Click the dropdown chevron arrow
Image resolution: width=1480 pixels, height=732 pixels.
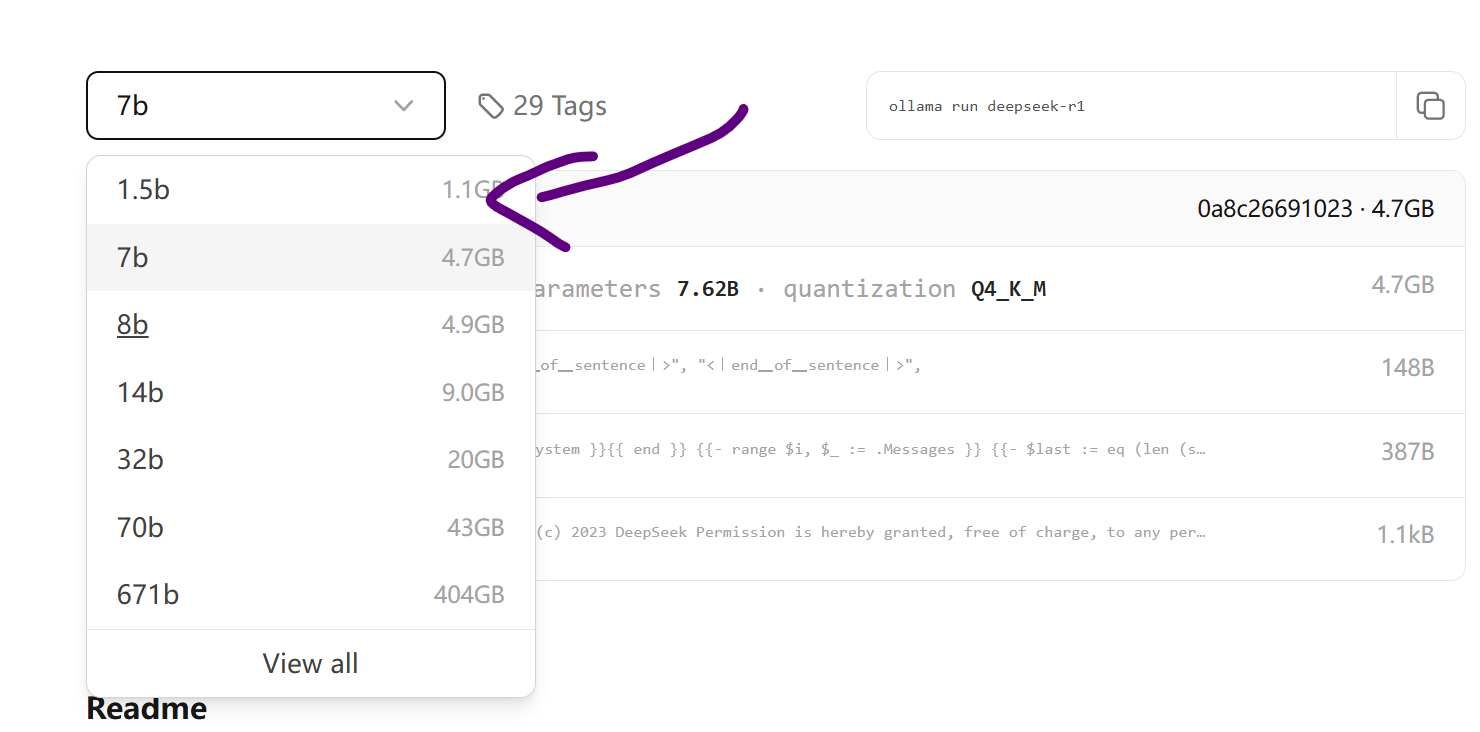404,105
